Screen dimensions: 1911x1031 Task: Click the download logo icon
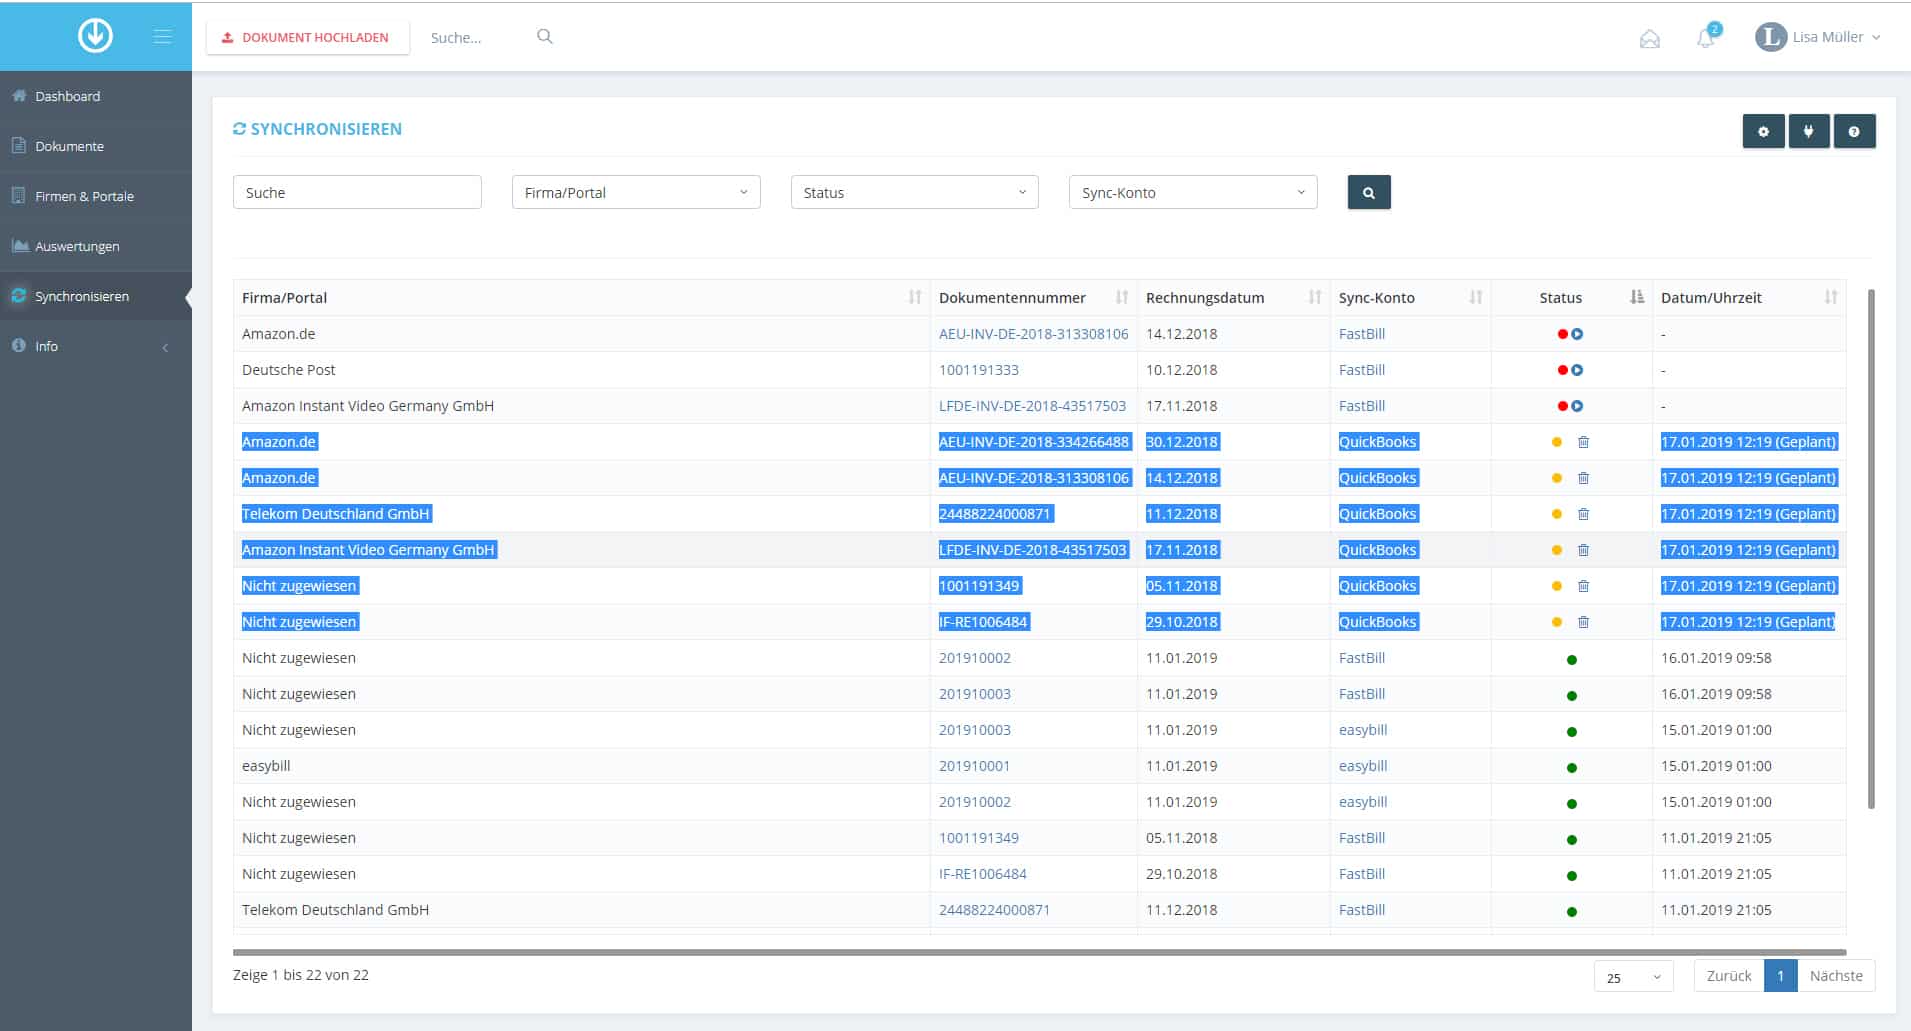[x=95, y=36]
